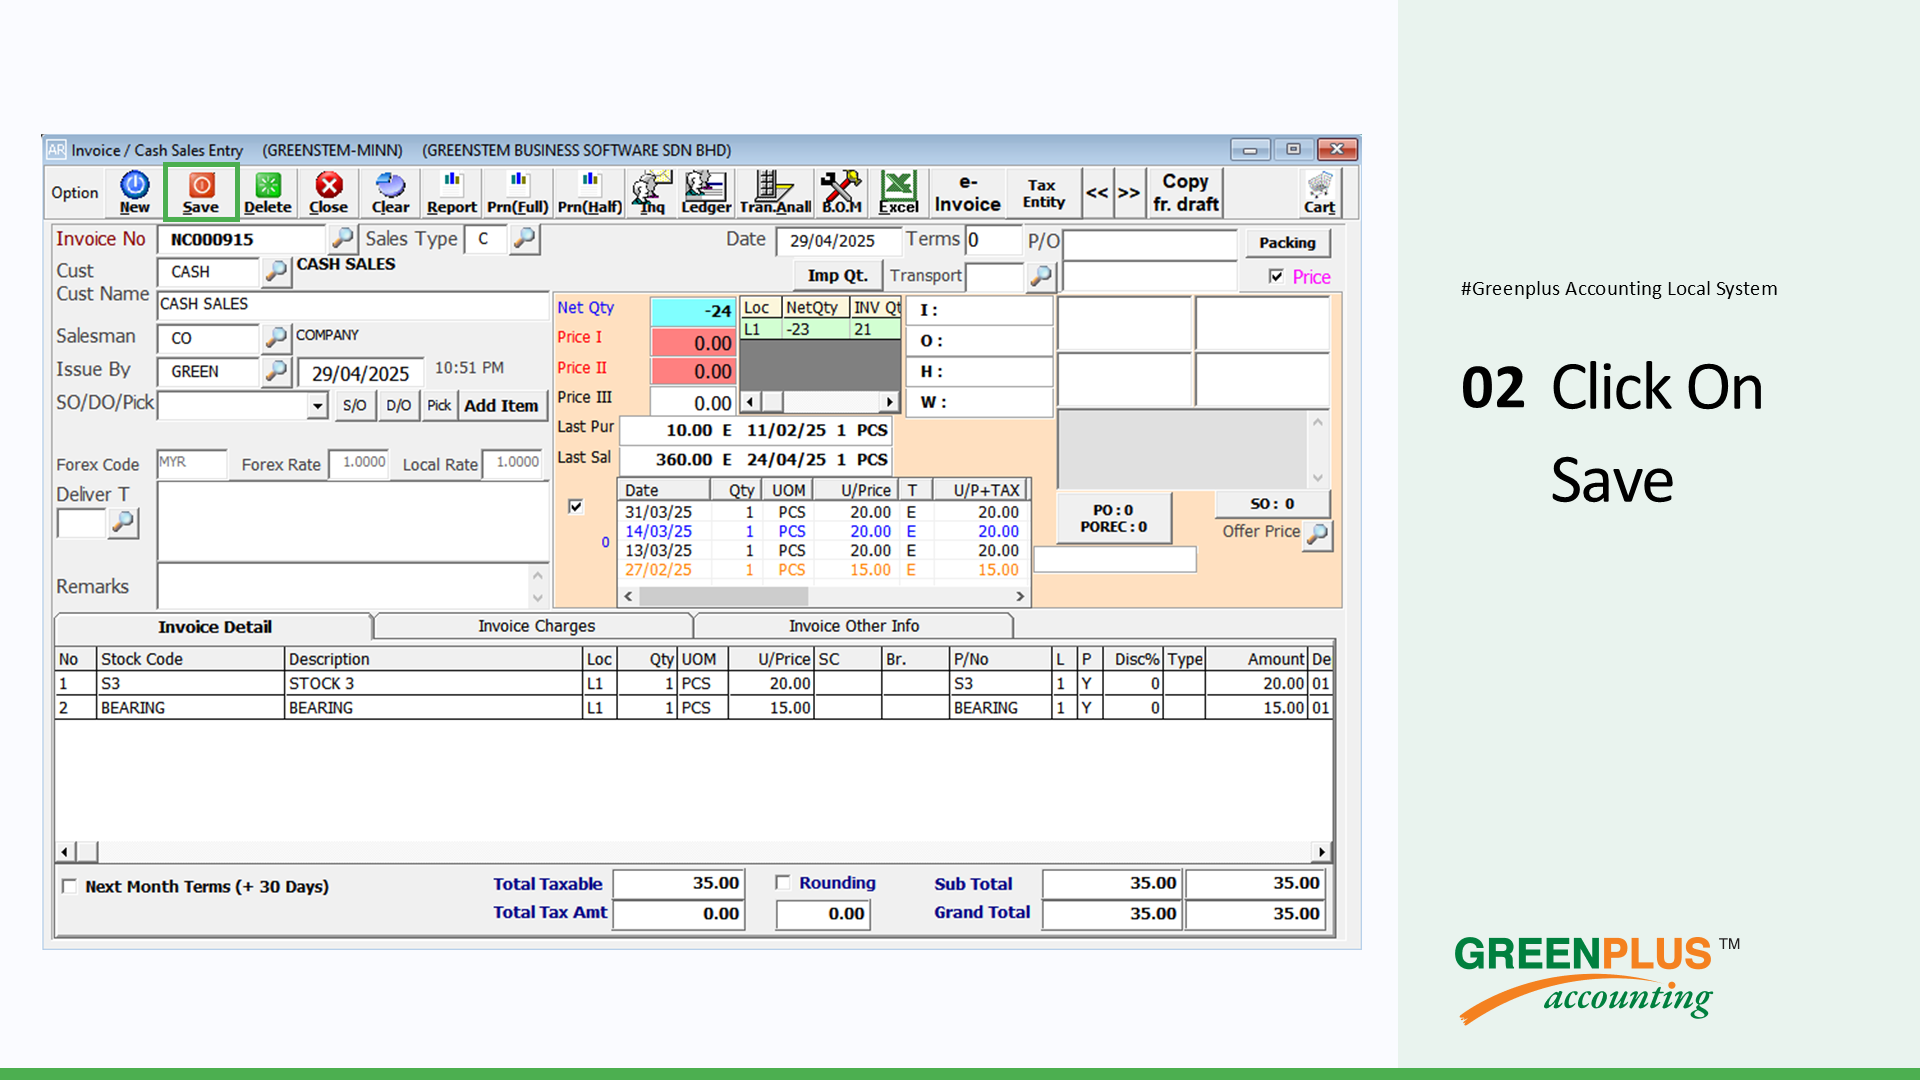This screenshot has width=1920, height=1080.
Task: Toggle the checkbox beside price history table
Action: coord(576,507)
